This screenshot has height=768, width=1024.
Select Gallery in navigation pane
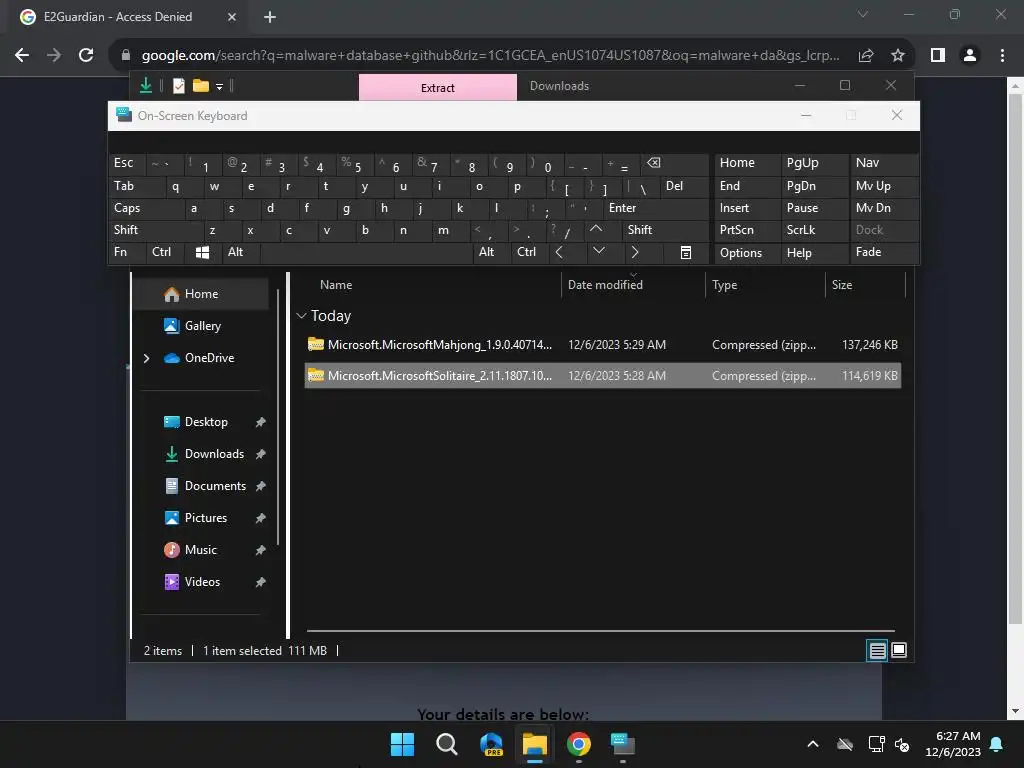(x=202, y=326)
